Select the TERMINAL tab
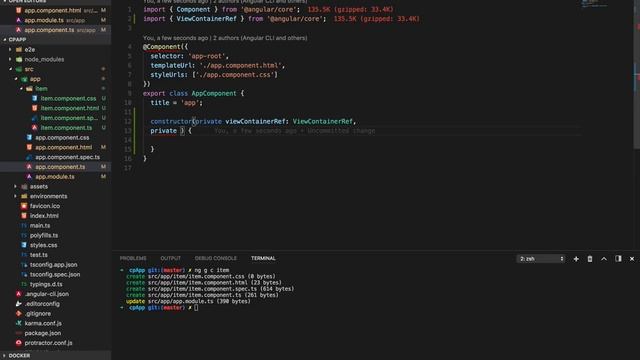This screenshot has height=360, width=640. pos(263,258)
